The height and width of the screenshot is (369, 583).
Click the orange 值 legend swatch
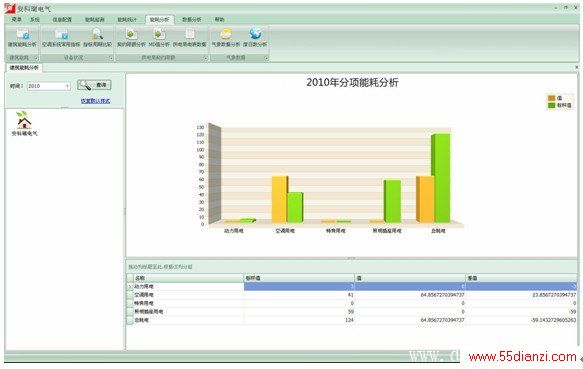(551, 98)
